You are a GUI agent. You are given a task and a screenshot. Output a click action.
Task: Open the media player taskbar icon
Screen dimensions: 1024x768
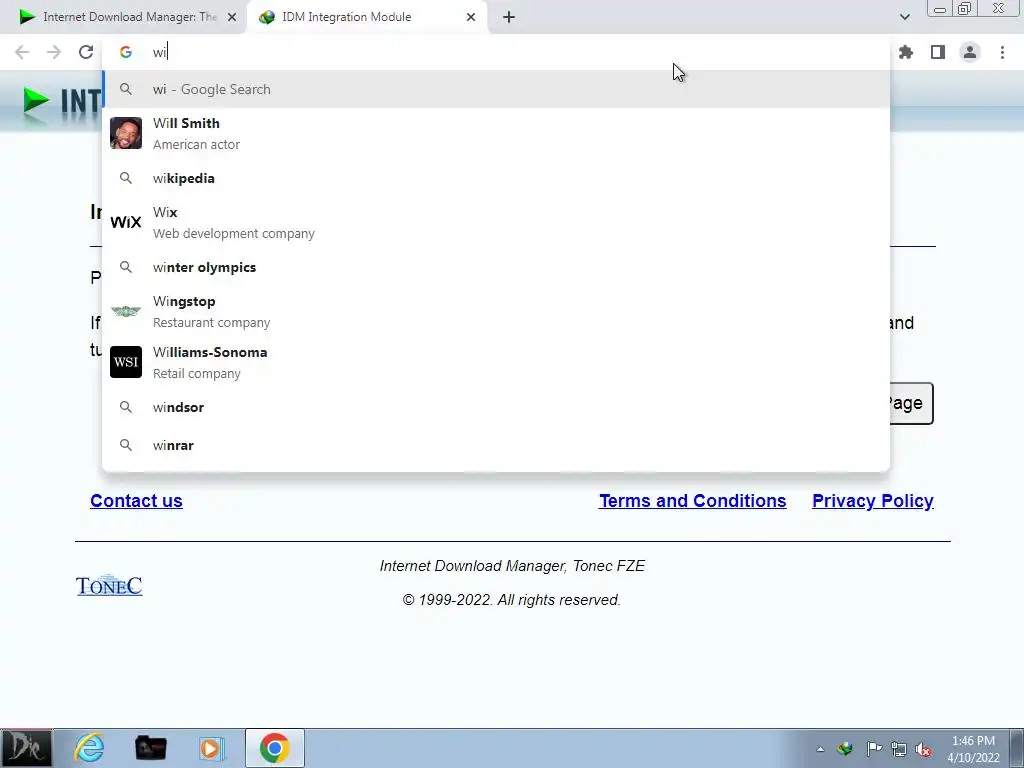point(212,748)
